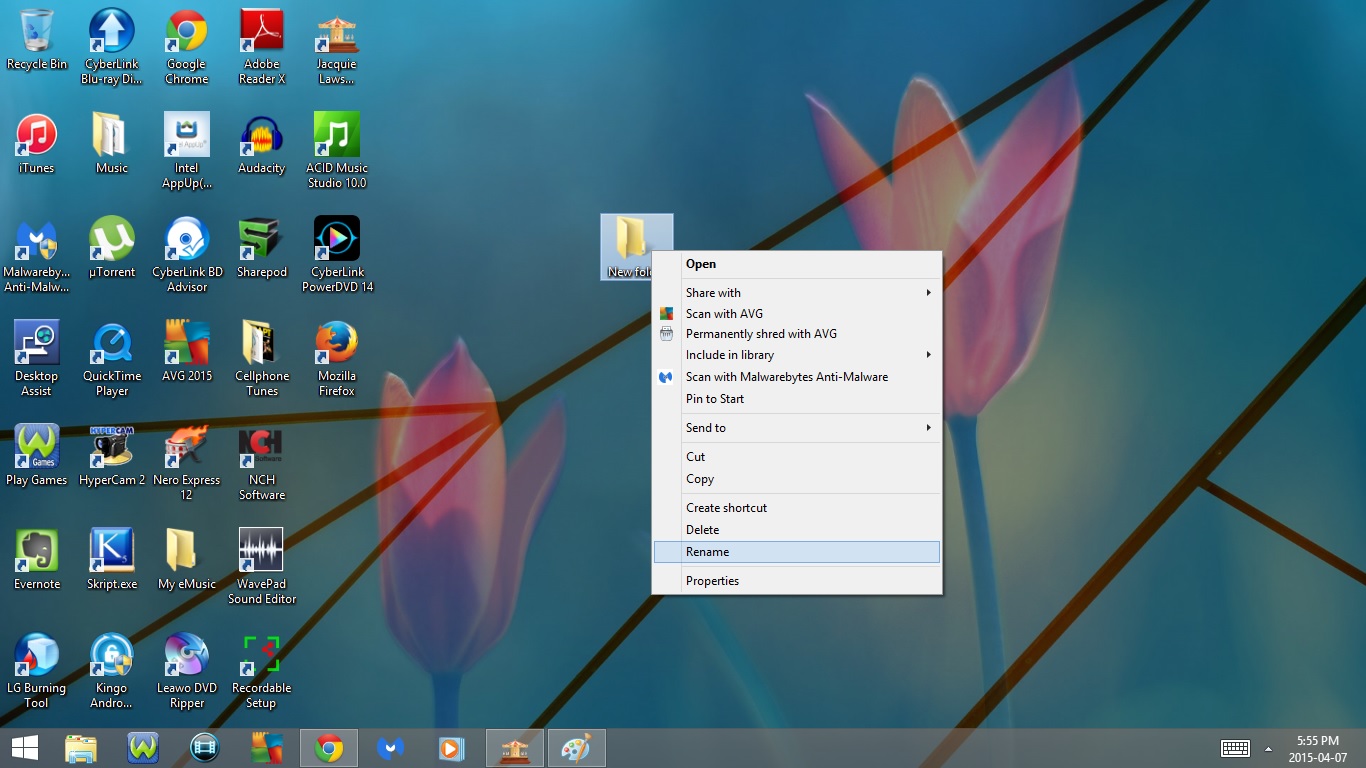1366x768 pixels.
Task: Click Rename in the context menu
Action: point(796,552)
